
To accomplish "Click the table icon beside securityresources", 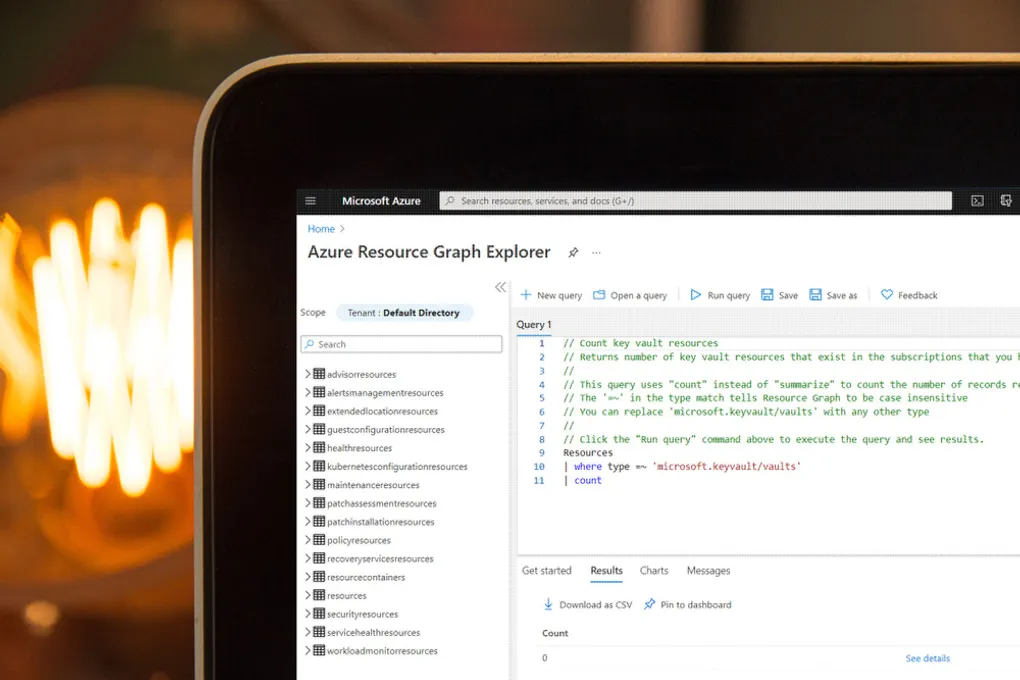I will coord(319,613).
